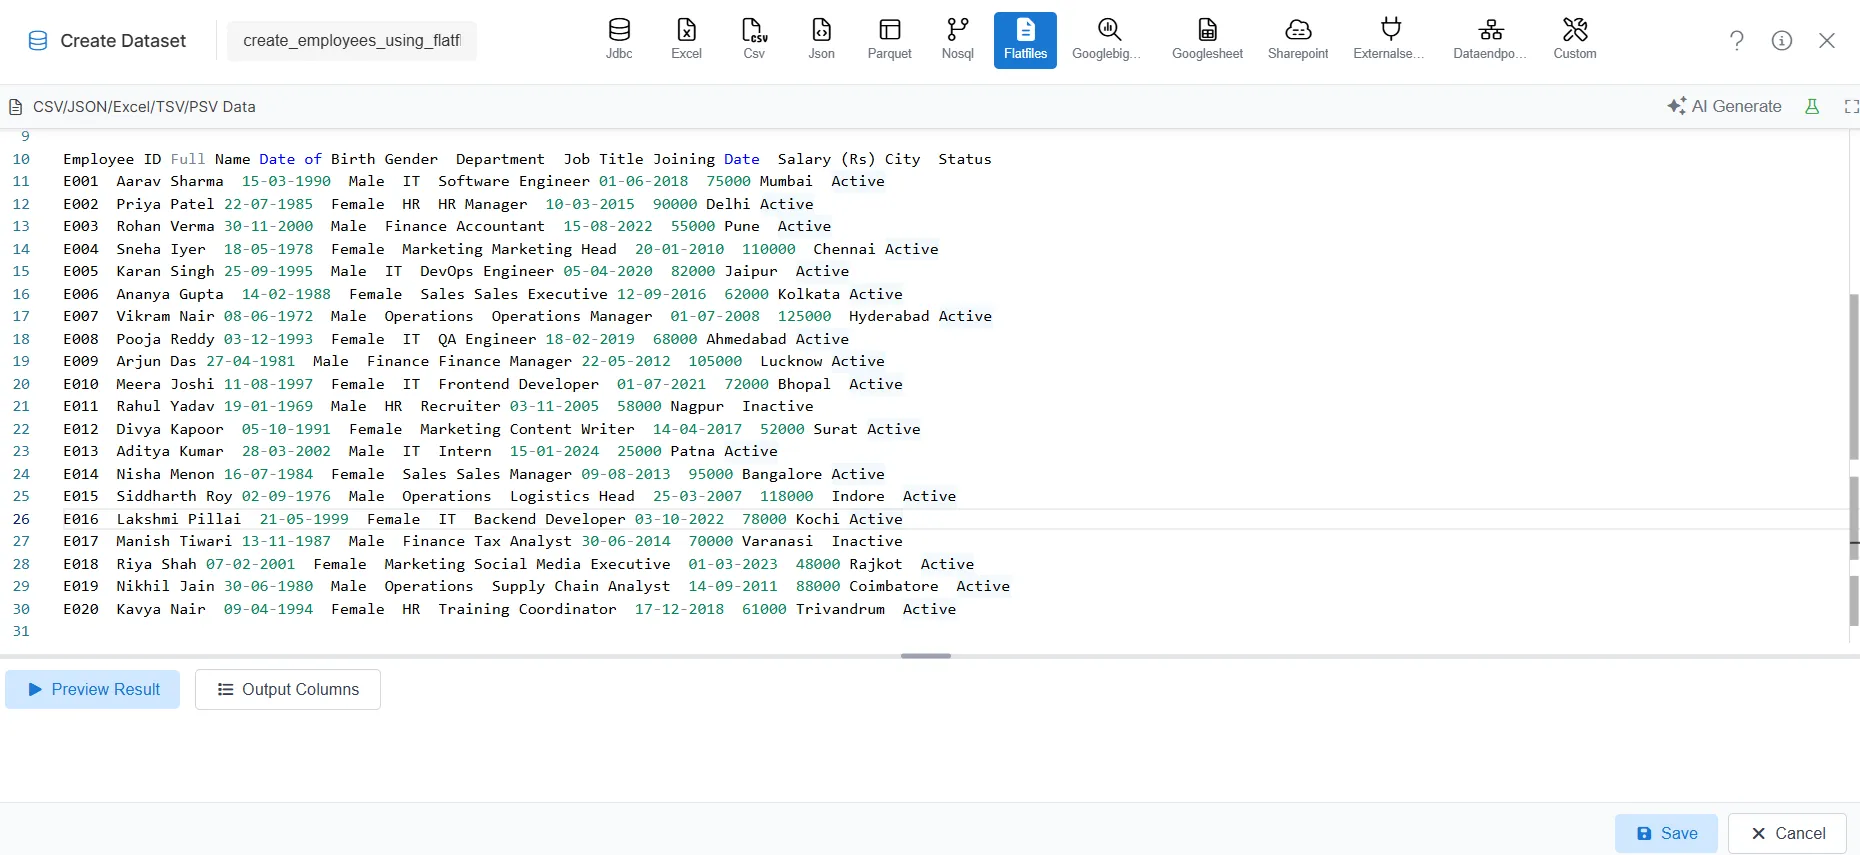The image size is (1860, 855).
Task: Select the Flatfiles source type
Action: point(1025,40)
